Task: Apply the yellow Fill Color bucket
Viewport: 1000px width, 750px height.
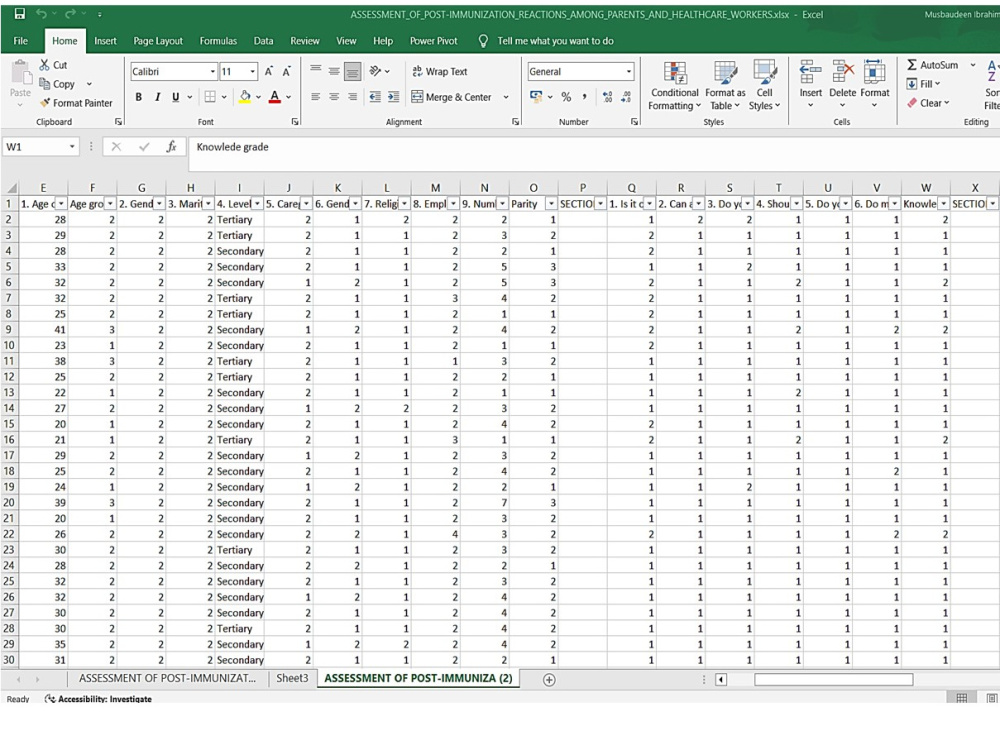Action: click(244, 97)
